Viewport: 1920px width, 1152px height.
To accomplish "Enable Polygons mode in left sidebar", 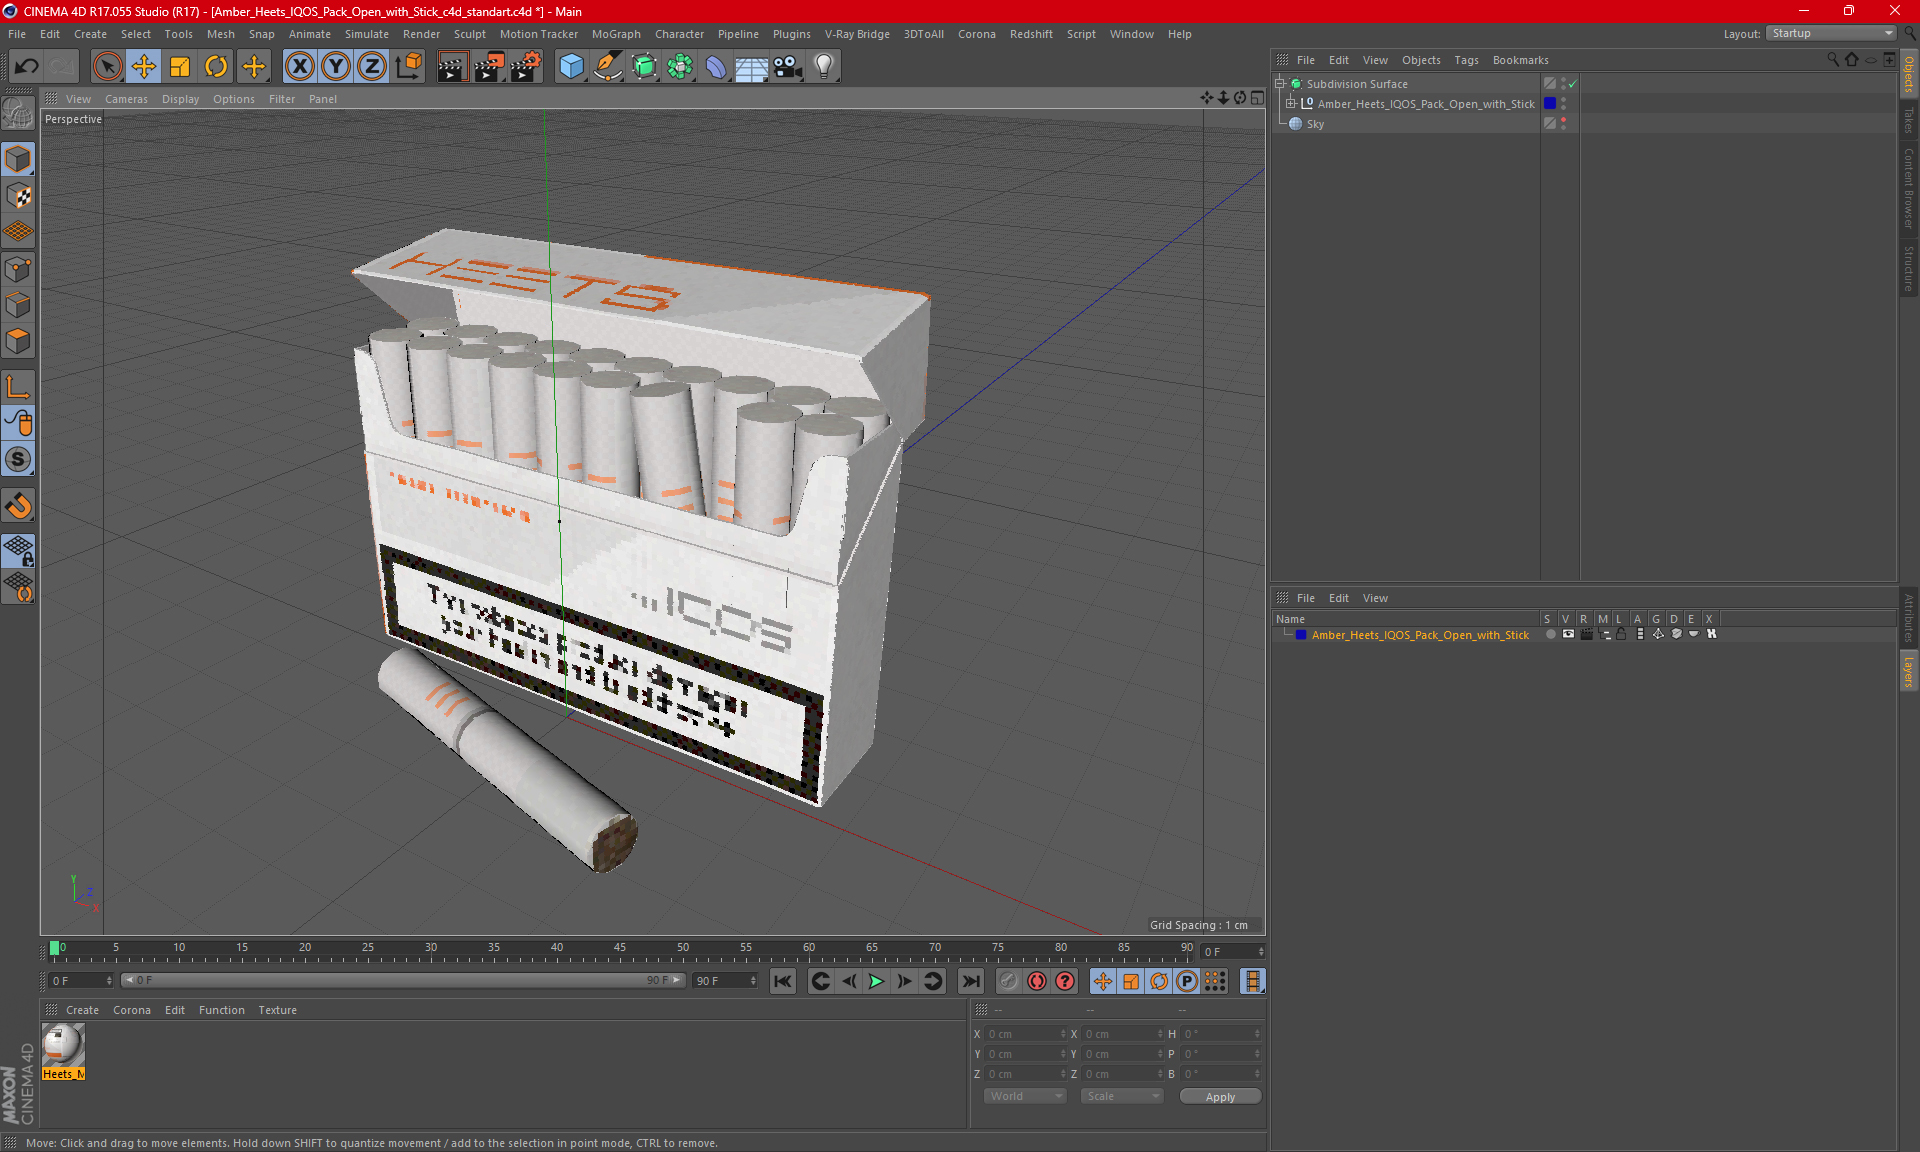I will click(18, 341).
